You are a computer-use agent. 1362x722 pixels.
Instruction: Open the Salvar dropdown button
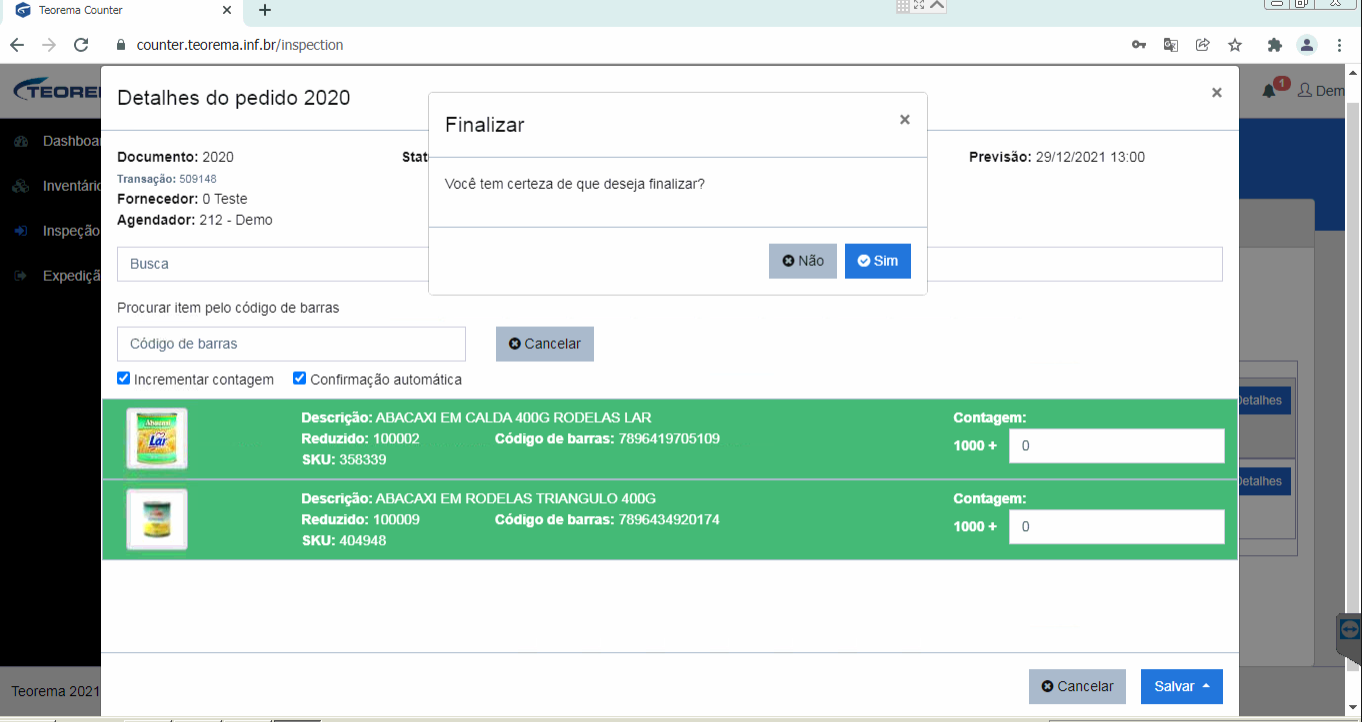pos(1181,687)
